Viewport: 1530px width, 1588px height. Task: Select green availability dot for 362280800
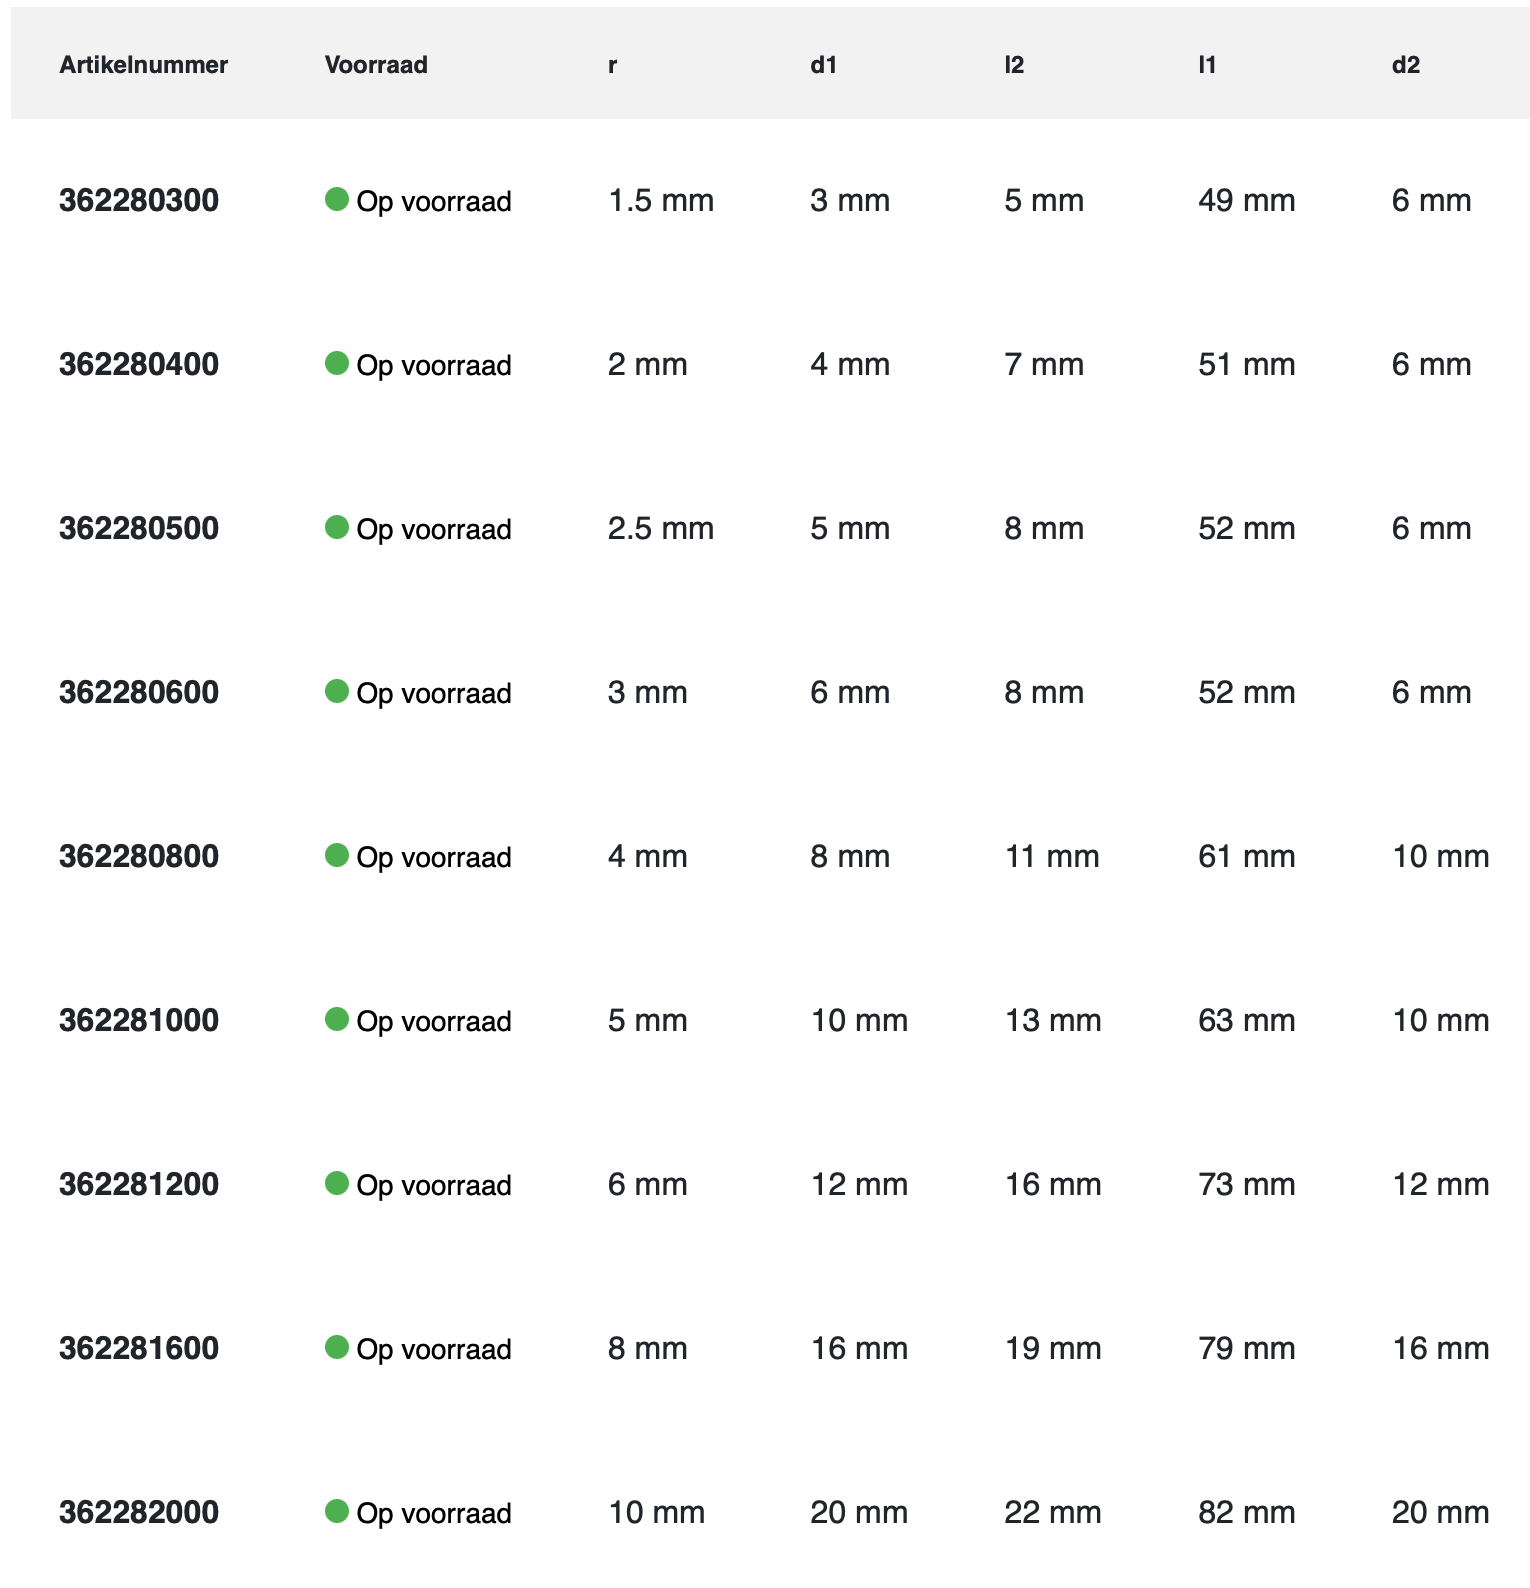[x=337, y=855]
